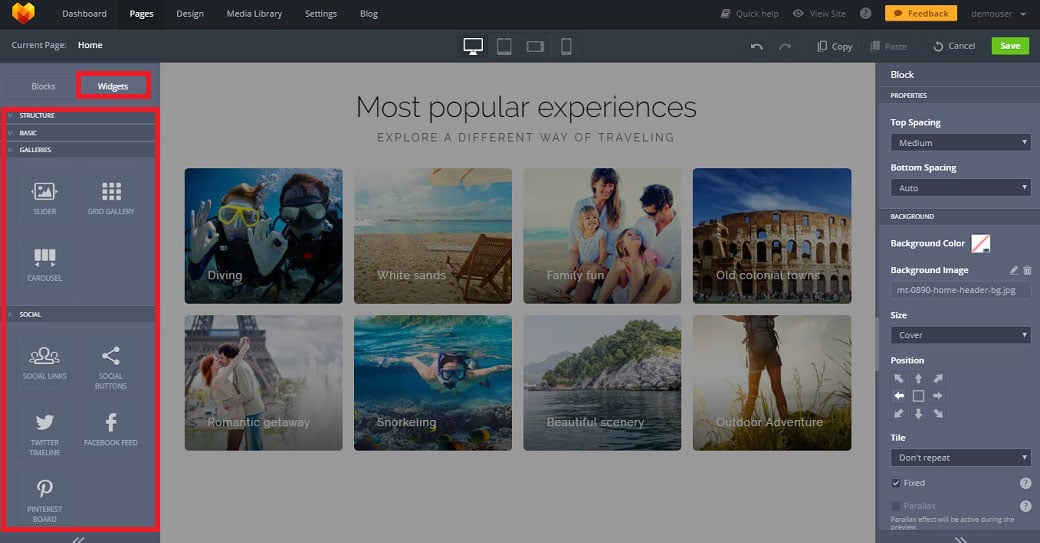Switch to the Blocks tab

[43, 86]
